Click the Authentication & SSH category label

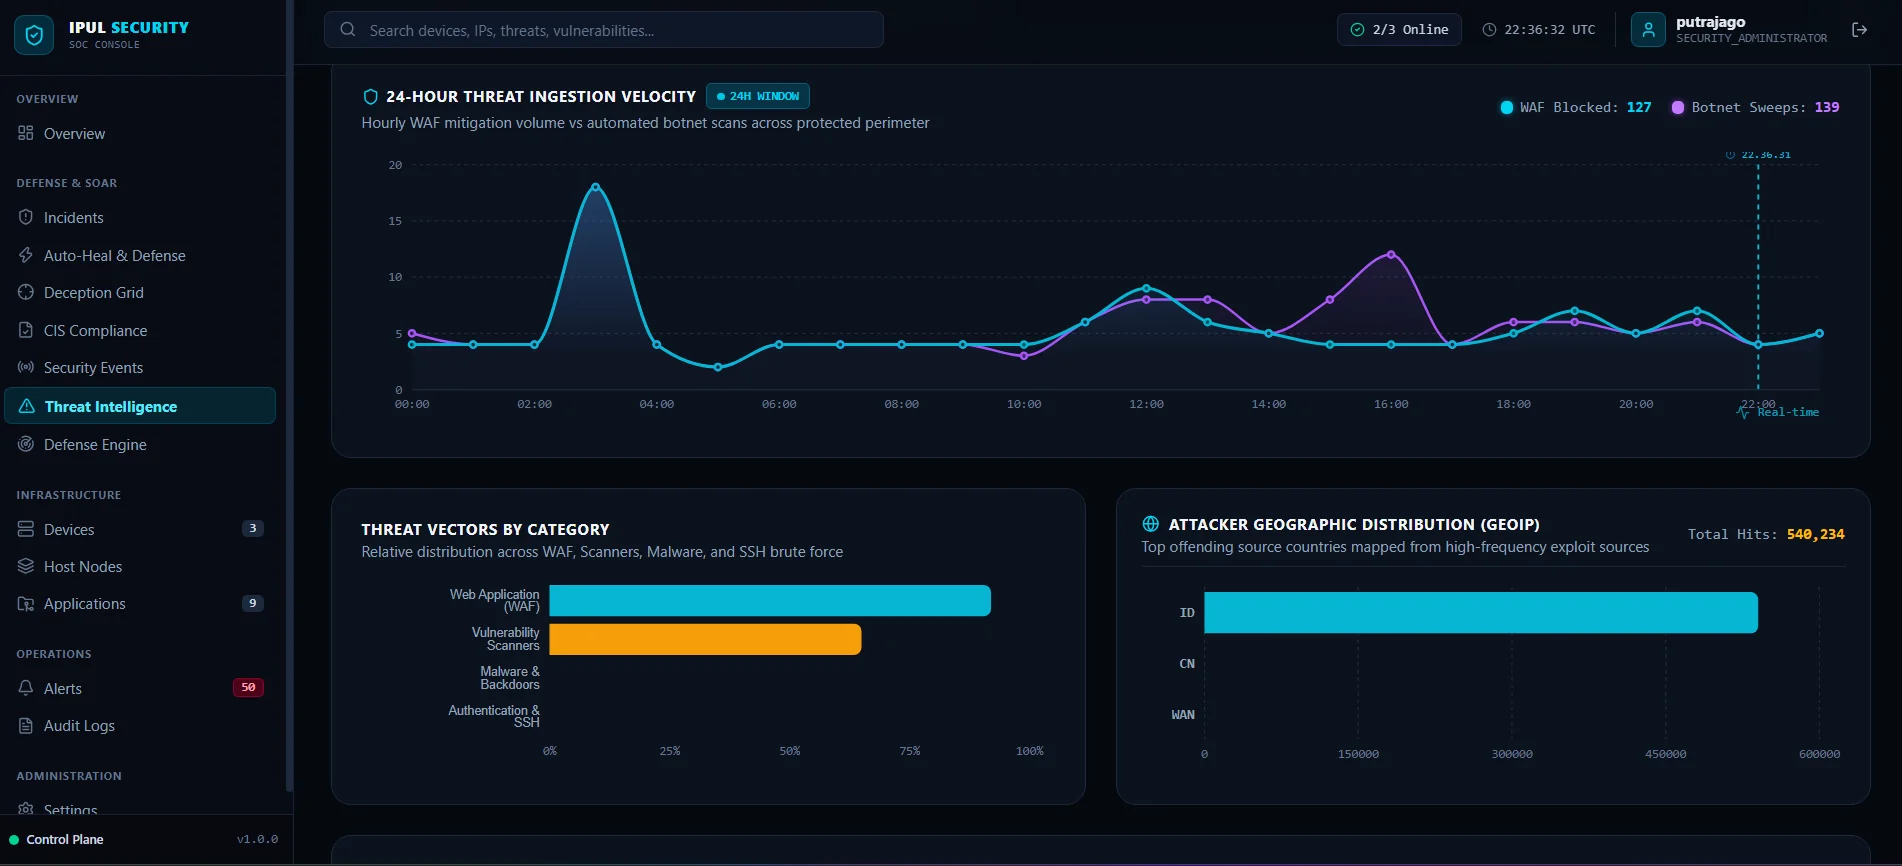[x=494, y=716]
